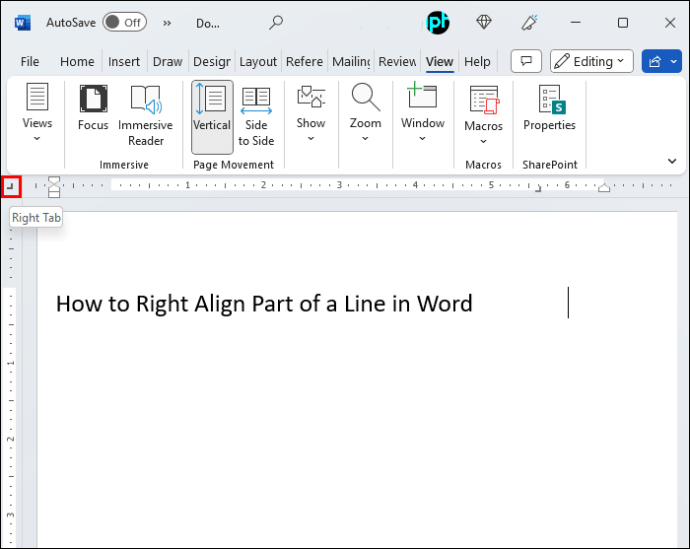Switch to the Design tab
The image size is (690, 549).
coord(212,62)
